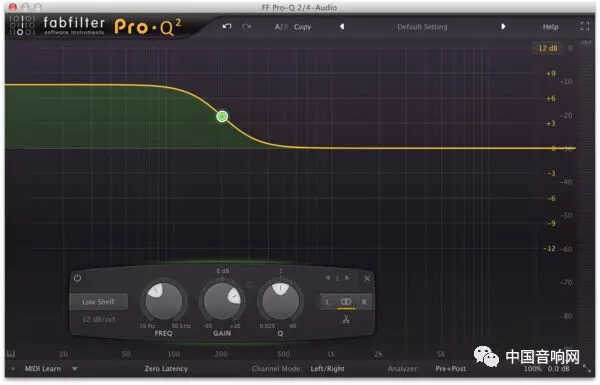Toggle the piano keyboard display icon
The image size is (600, 385).
(x=11, y=354)
